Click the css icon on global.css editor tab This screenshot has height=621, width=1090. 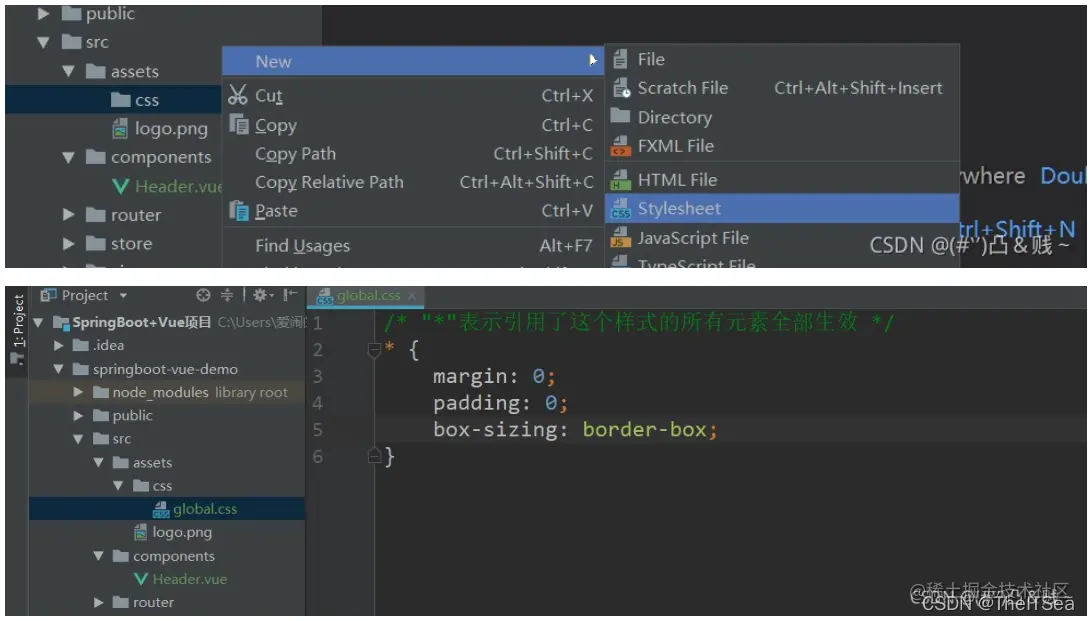[325, 296]
